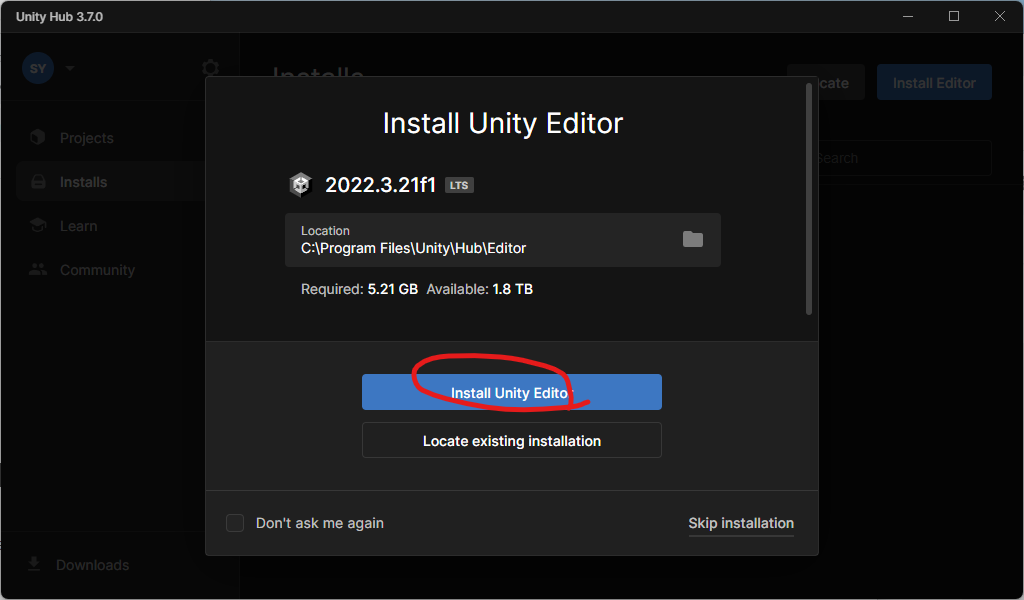Click Locate existing installation button
Screen dimensions: 1024x600
511,440
